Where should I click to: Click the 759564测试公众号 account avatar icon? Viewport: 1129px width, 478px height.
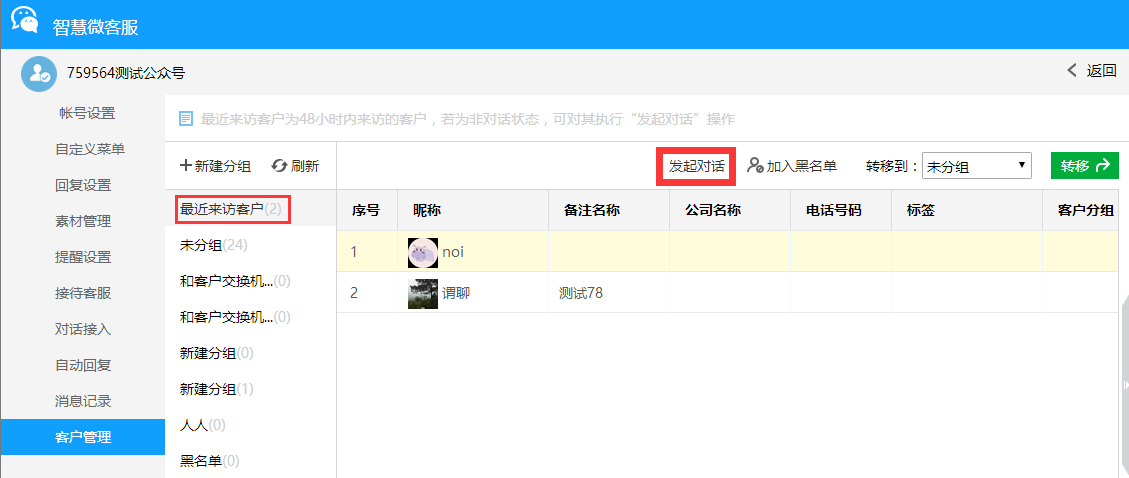tap(38, 73)
